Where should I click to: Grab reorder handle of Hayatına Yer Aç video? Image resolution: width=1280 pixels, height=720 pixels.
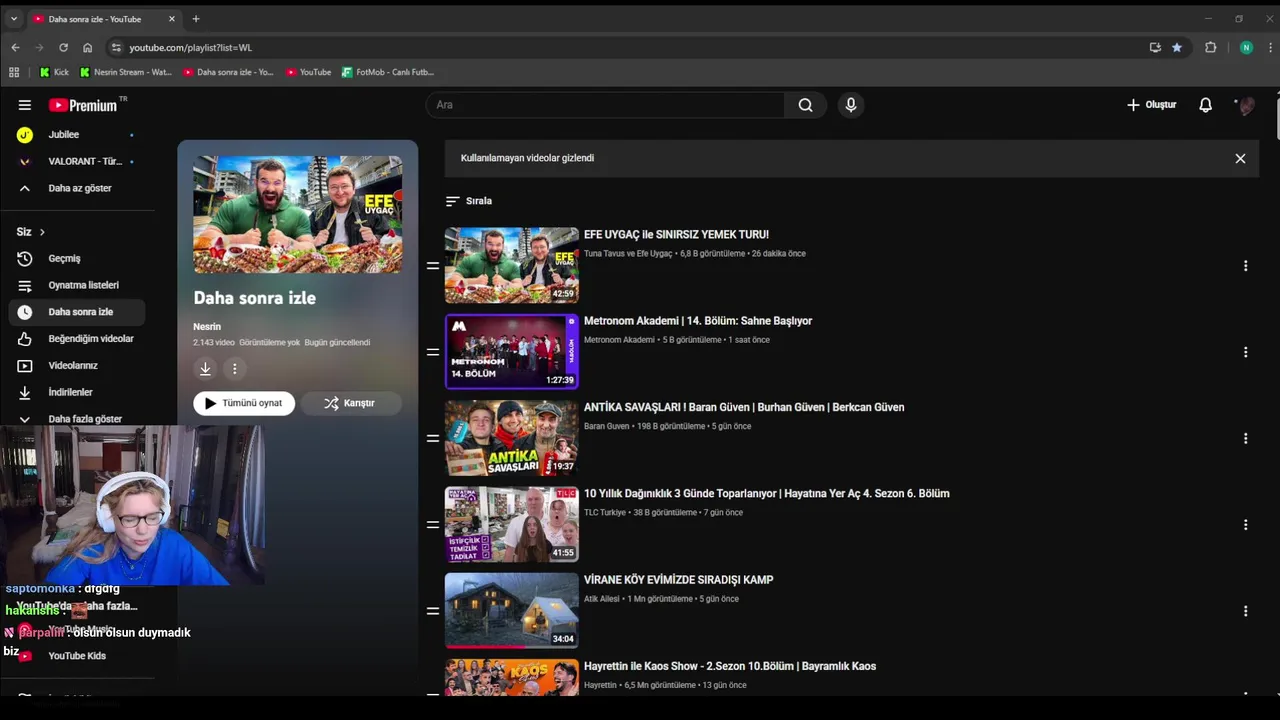pyautogui.click(x=433, y=525)
